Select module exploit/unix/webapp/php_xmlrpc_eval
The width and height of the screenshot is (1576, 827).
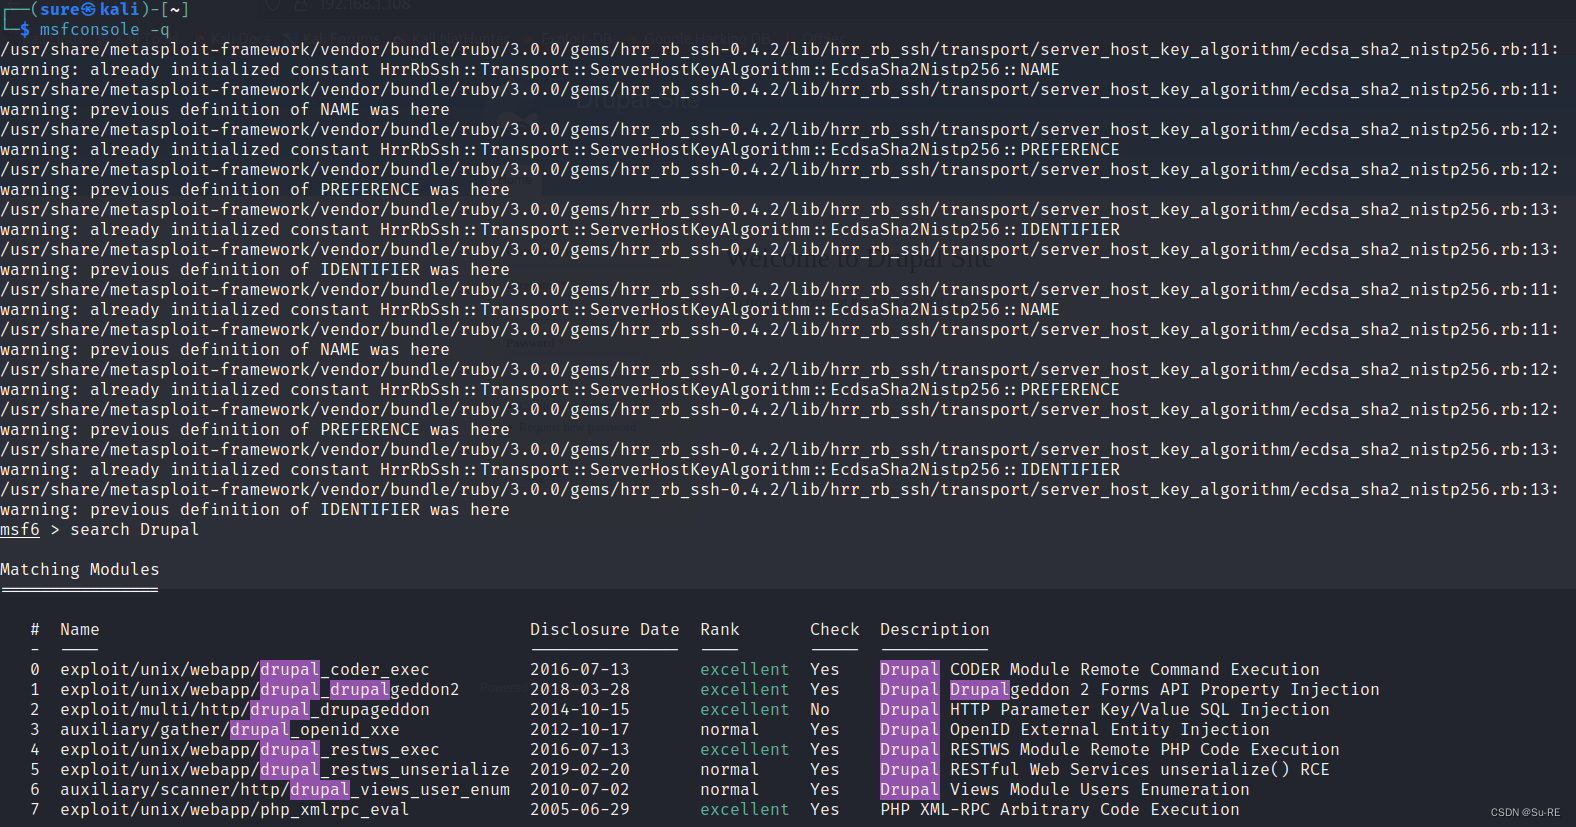click(235, 809)
